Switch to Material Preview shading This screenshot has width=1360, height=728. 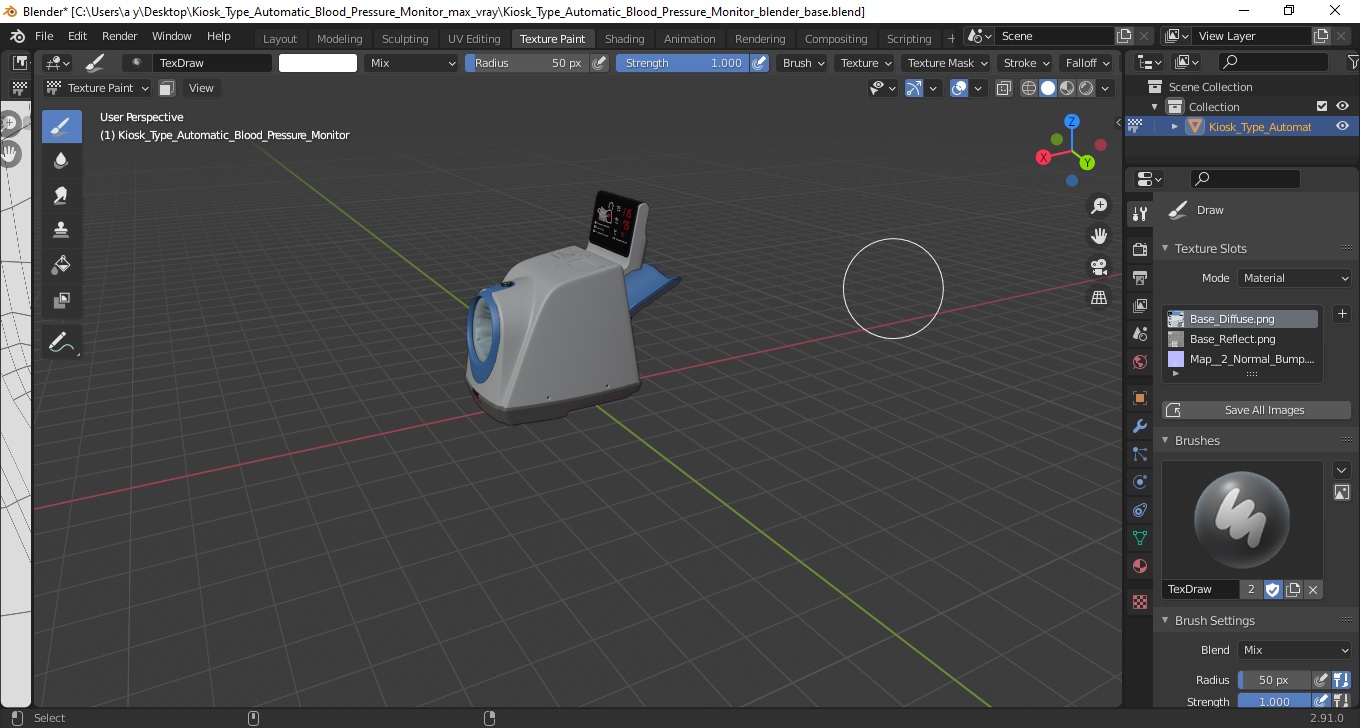tap(1067, 88)
